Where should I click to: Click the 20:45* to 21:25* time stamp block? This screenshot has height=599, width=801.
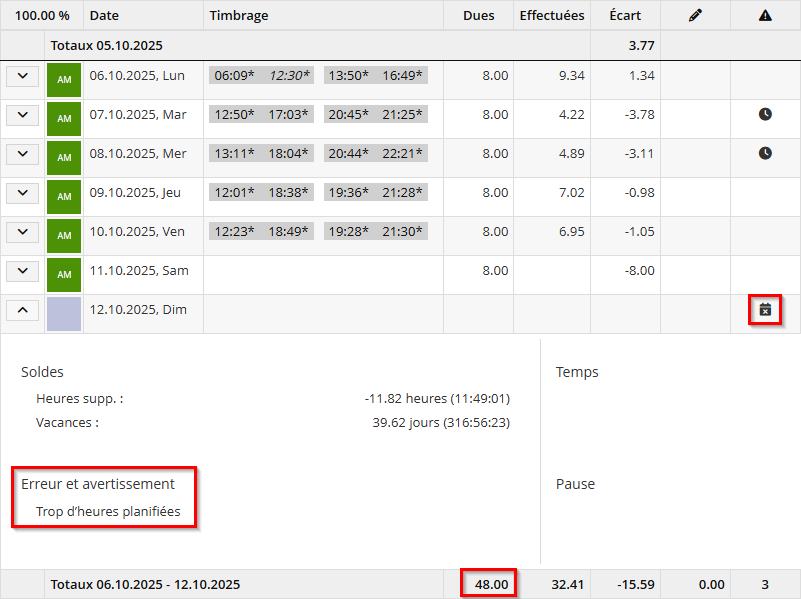[x=375, y=115]
